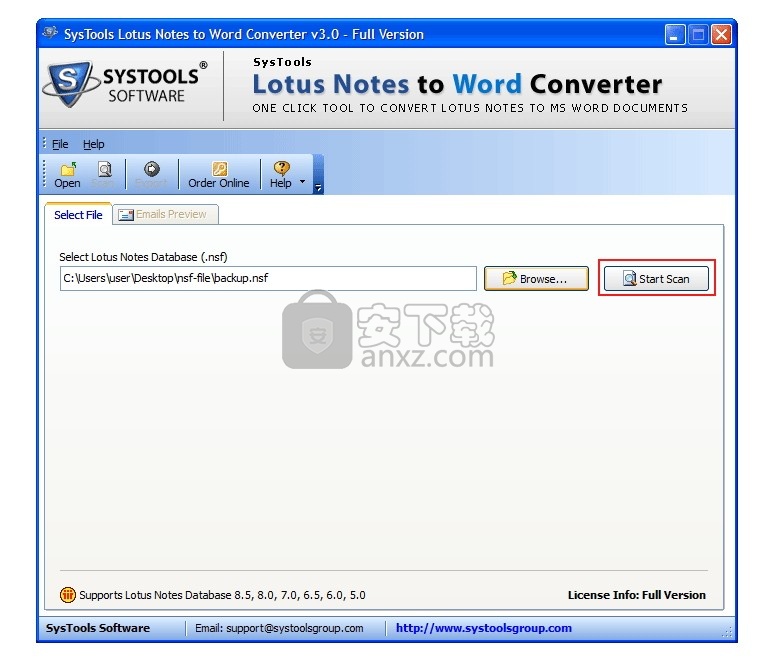Open the Open toolbar icon
The width and height of the screenshot is (780, 662).
coord(67,175)
